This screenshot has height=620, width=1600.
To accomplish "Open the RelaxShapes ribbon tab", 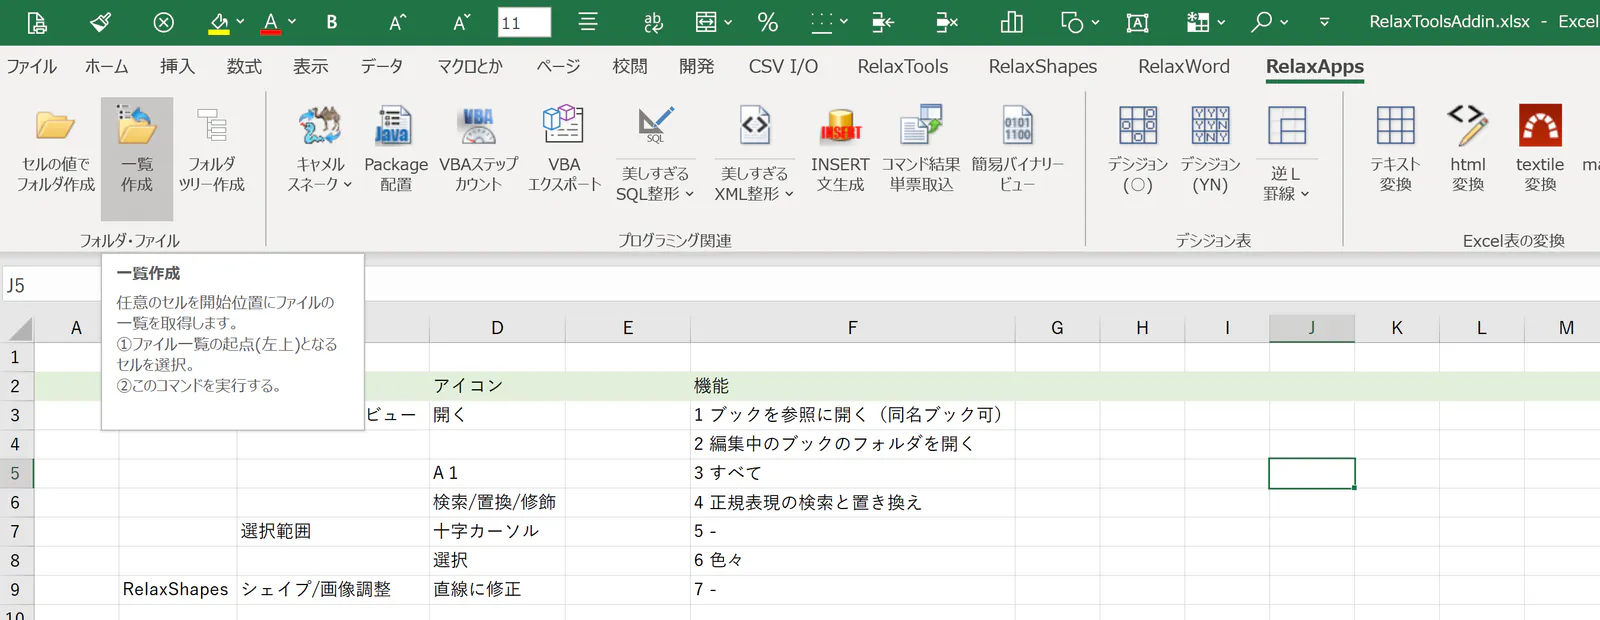I will 1043,66.
